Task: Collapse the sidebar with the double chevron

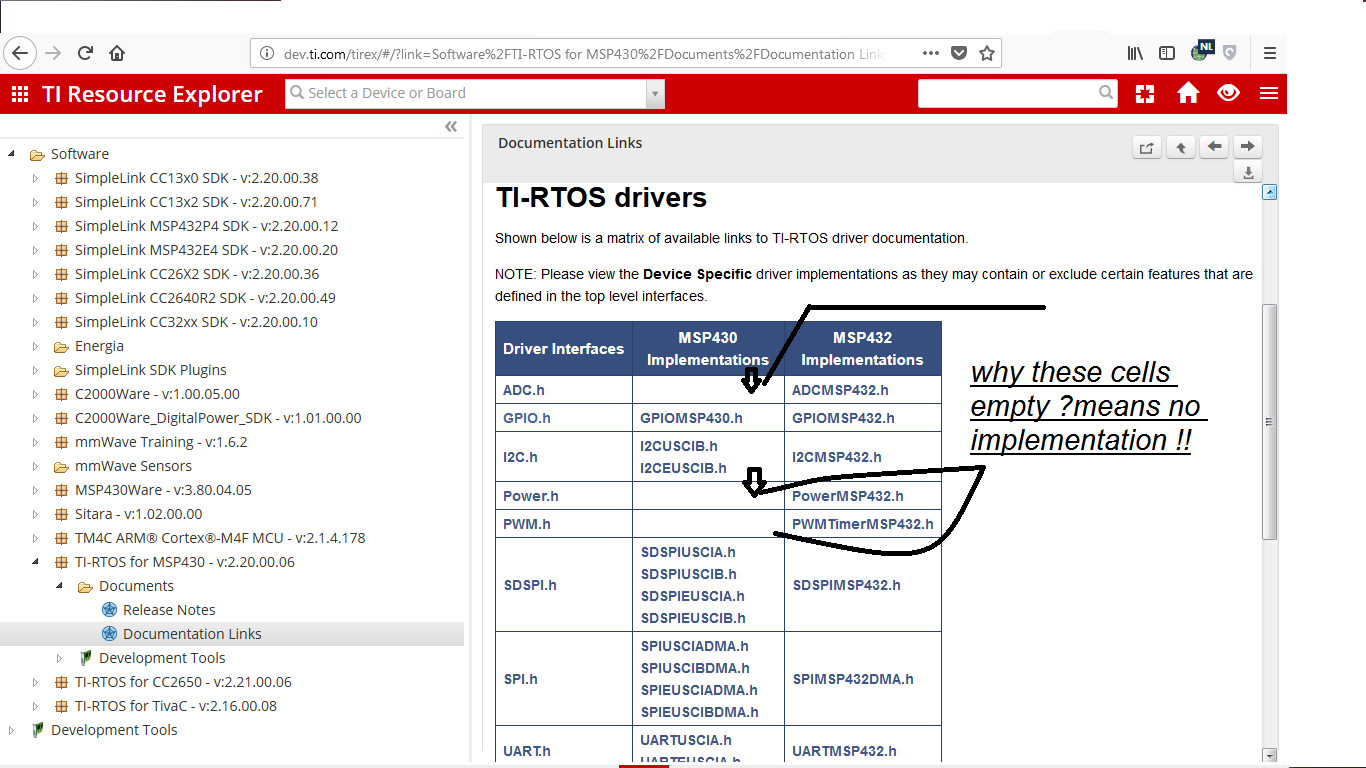Action: 451,126
